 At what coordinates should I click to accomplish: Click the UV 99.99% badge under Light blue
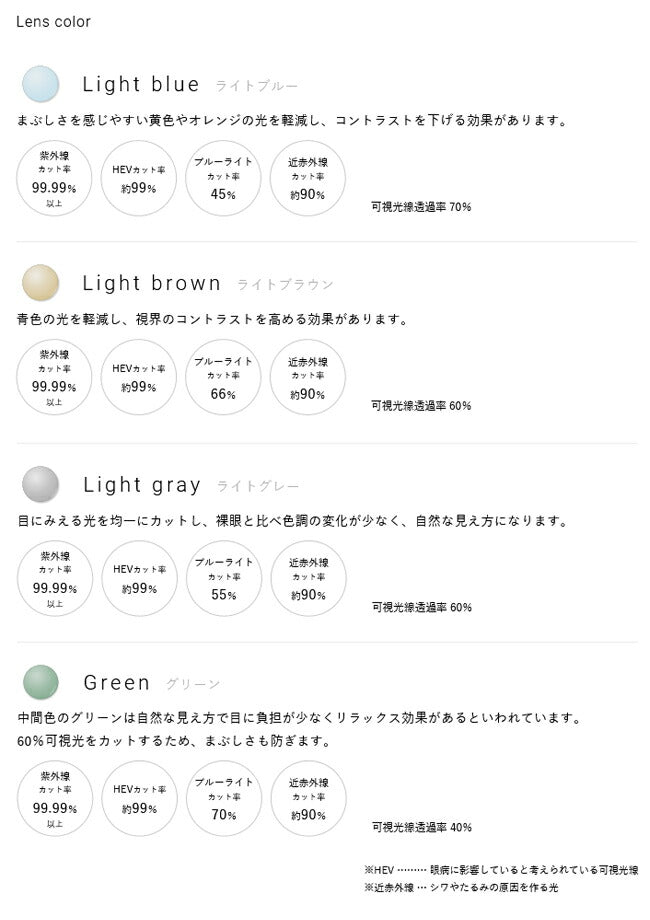(54, 178)
